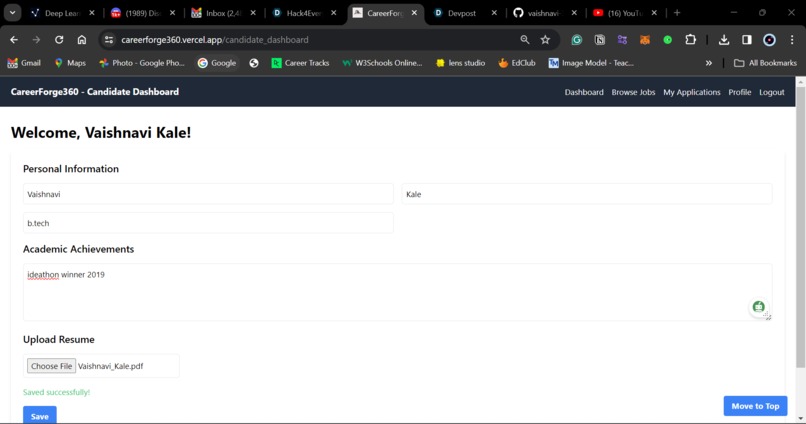This screenshot has width=806, height=424.
Task: Click CareerForge360 - Candidate Dashboard title
Action: [95, 91]
